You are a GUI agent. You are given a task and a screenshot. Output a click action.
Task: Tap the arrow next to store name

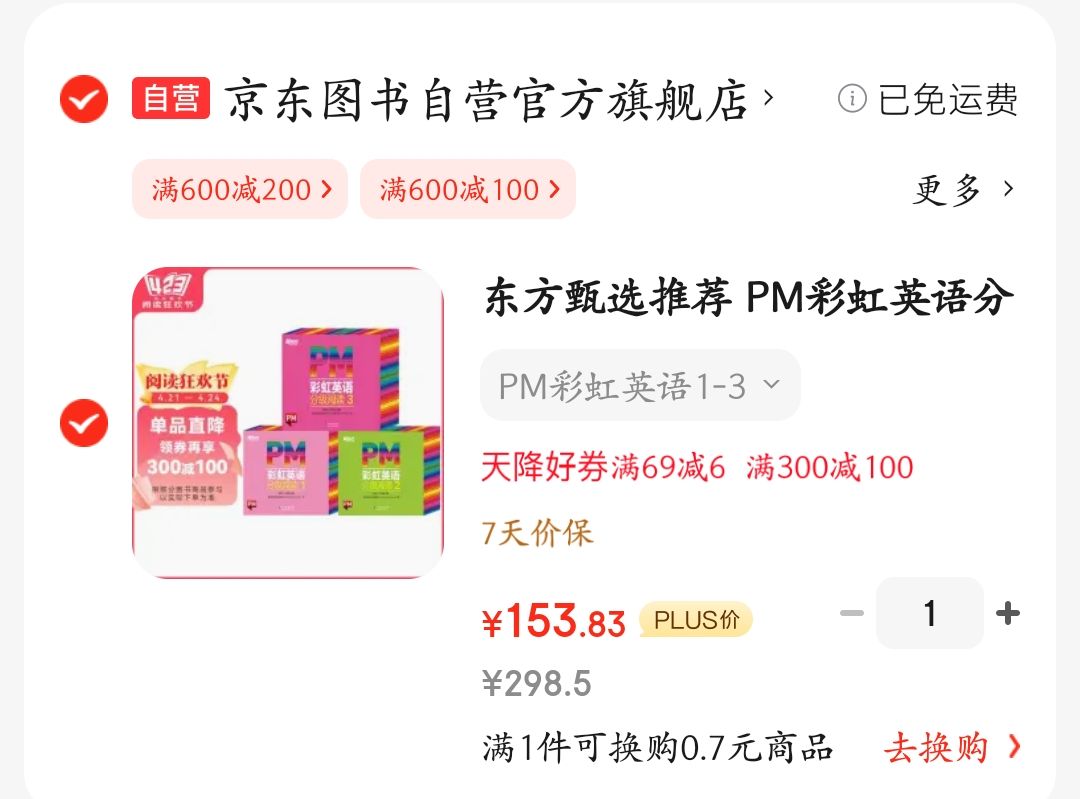pos(769,98)
